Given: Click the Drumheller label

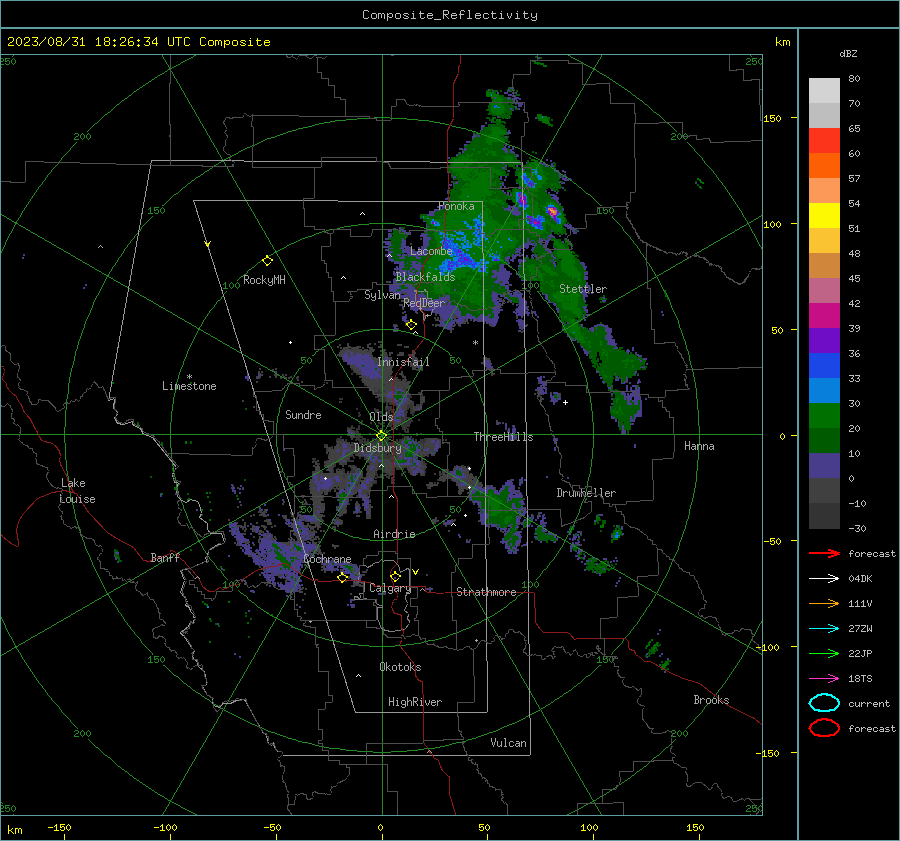Looking at the screenshot, I should [x=586, y=493].
